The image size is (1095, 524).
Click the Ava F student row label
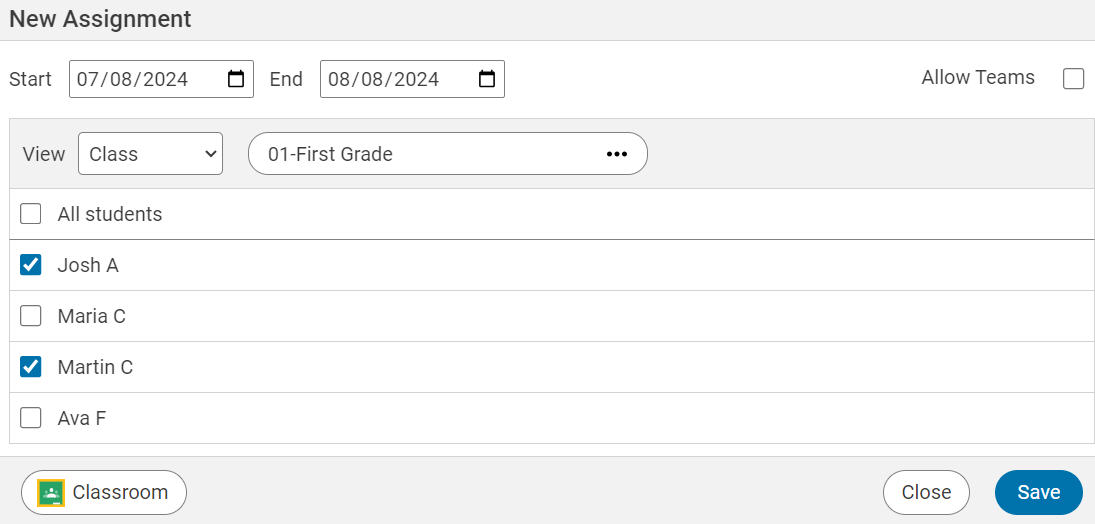(81, 418)
